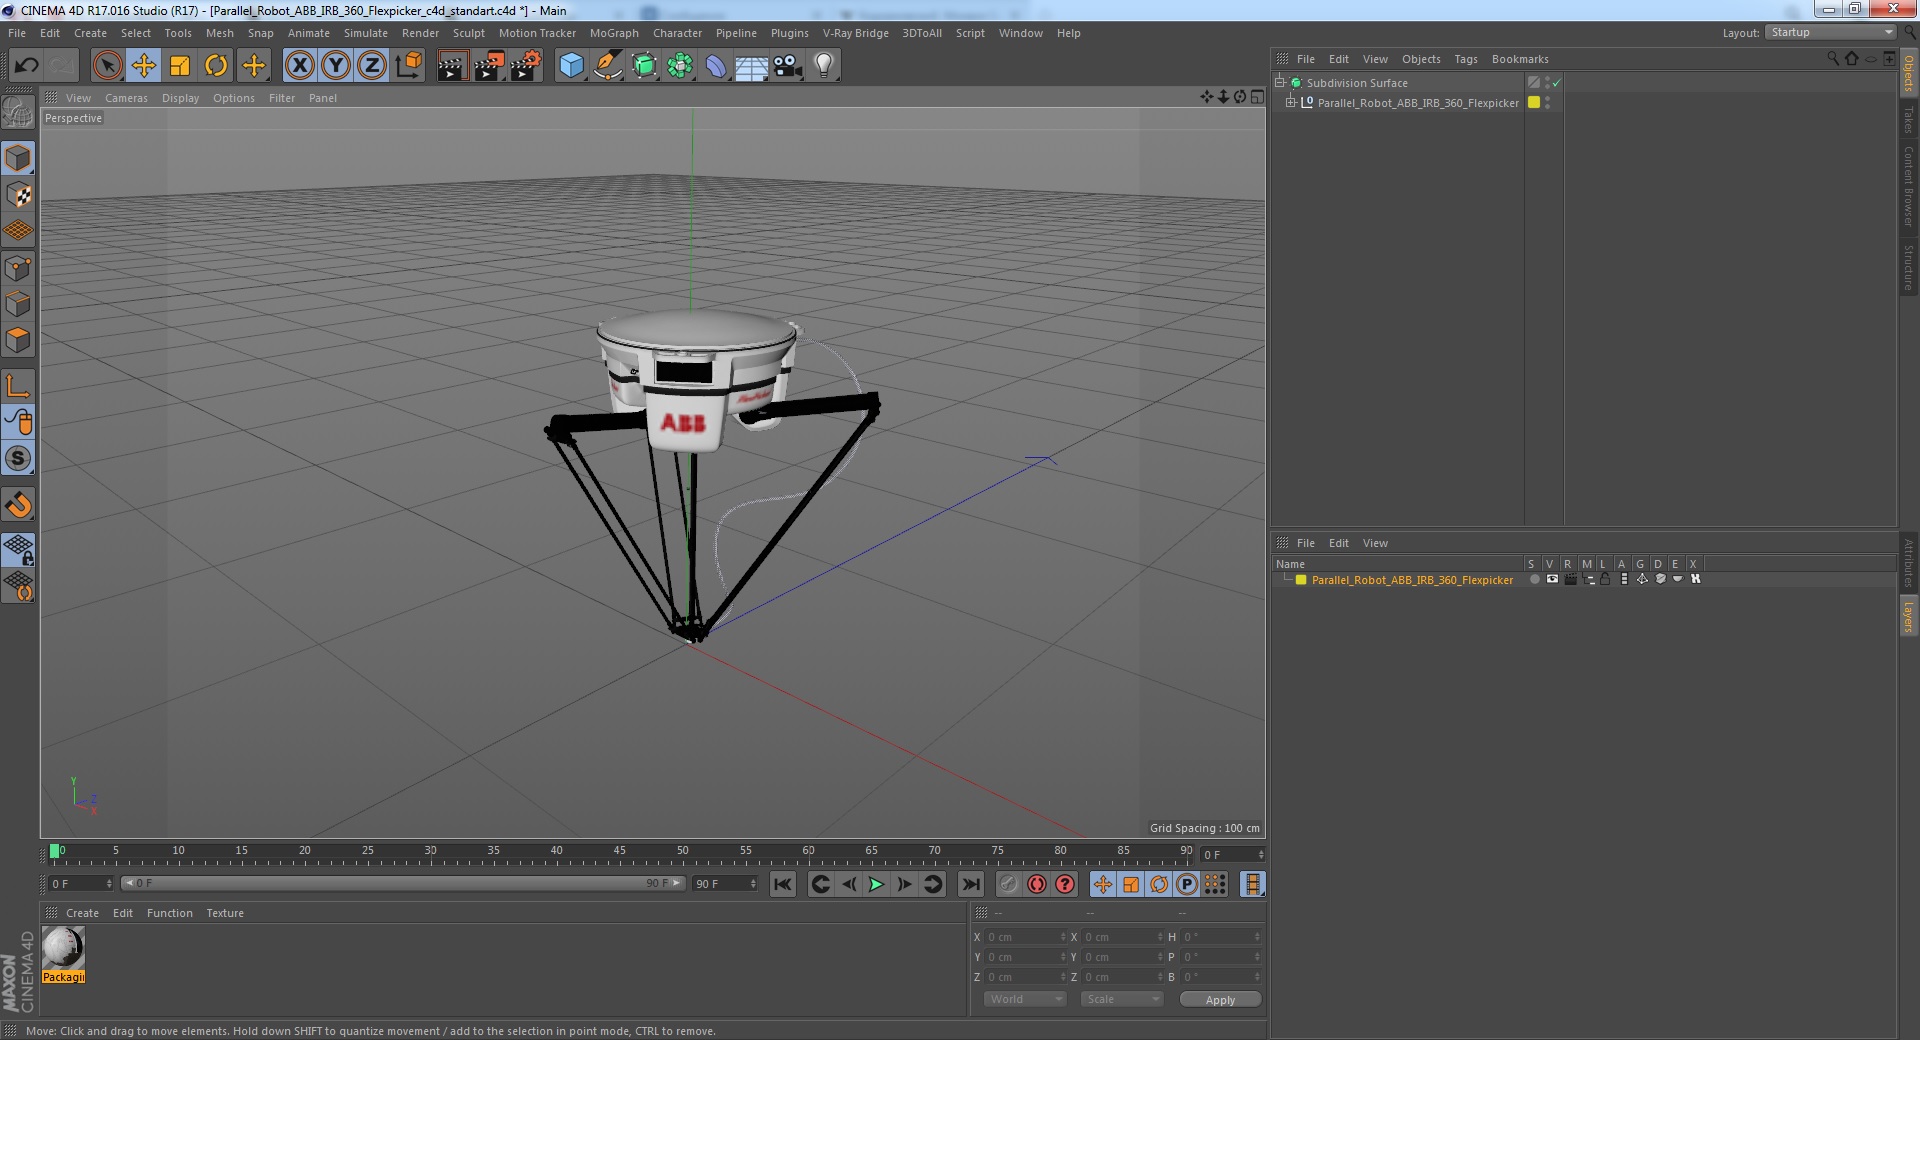Toggle Z axis lock
Image resolution: width=1920 pixels, height=1158 pixels.
pyautogui.click(x=372, y=66)
